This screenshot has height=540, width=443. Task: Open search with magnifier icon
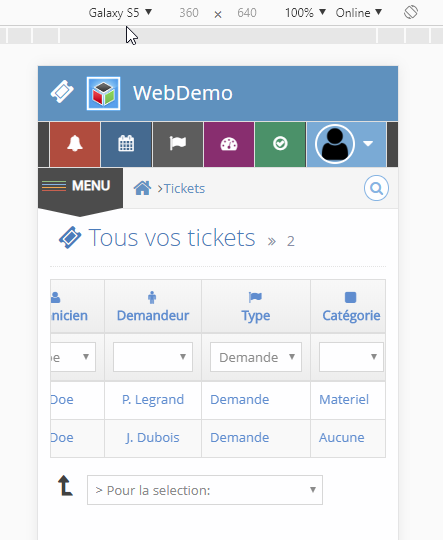(x=376, y=188)
